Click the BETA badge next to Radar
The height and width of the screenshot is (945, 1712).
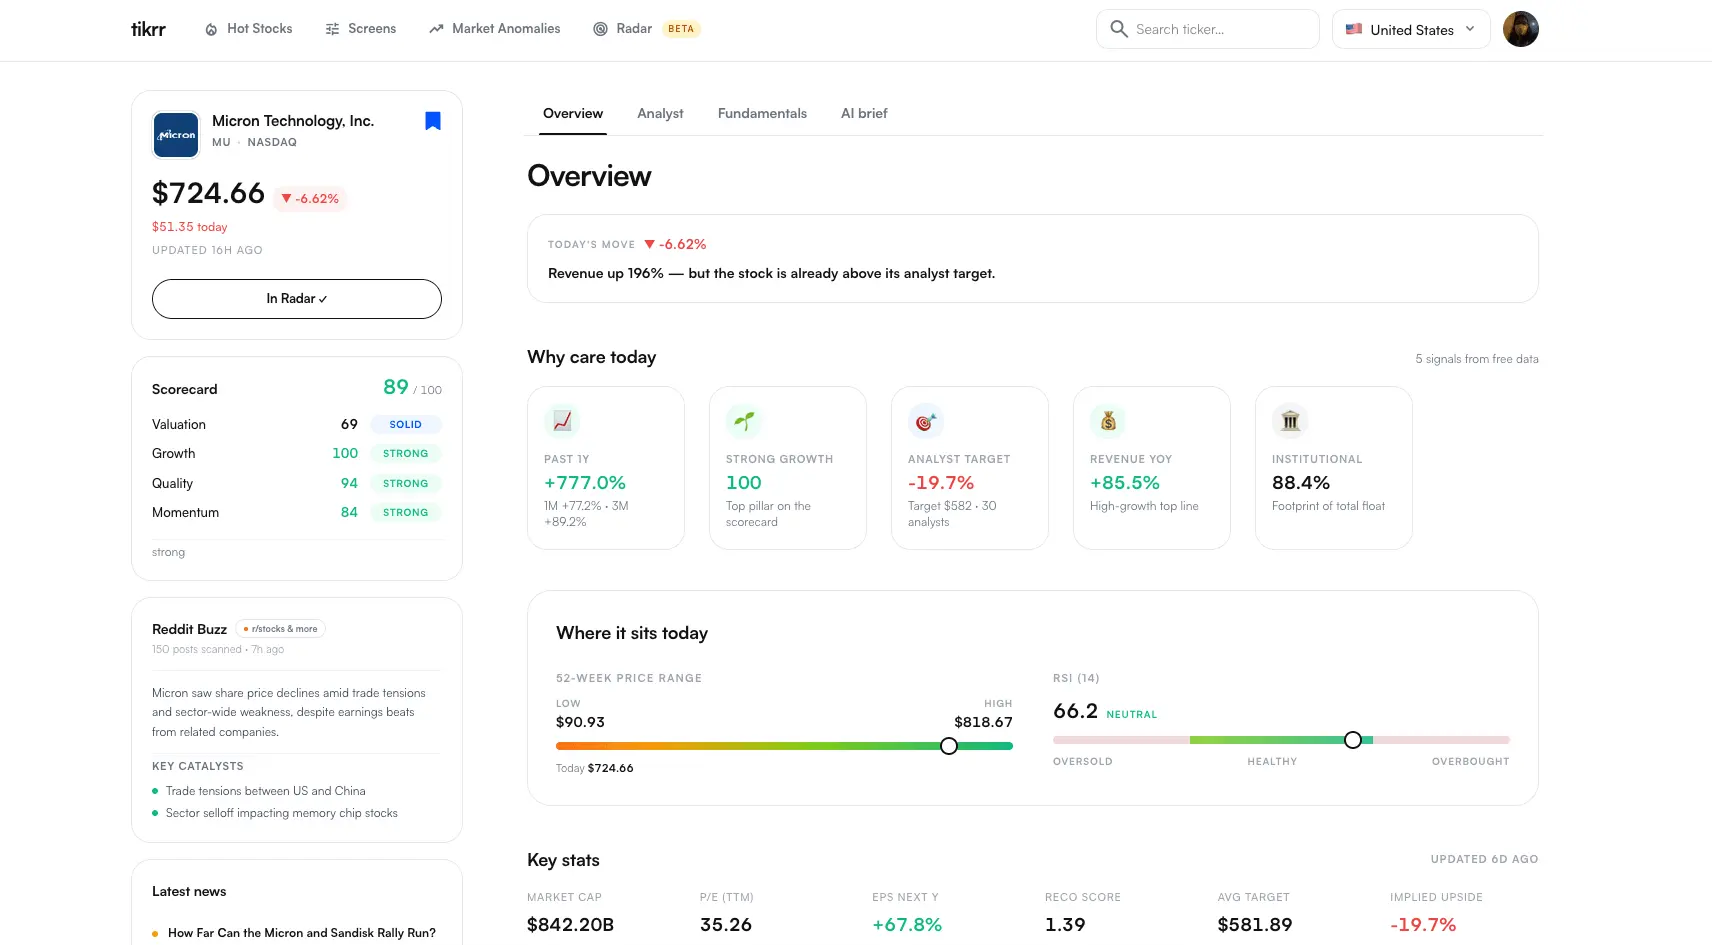(x=681, y=29)
